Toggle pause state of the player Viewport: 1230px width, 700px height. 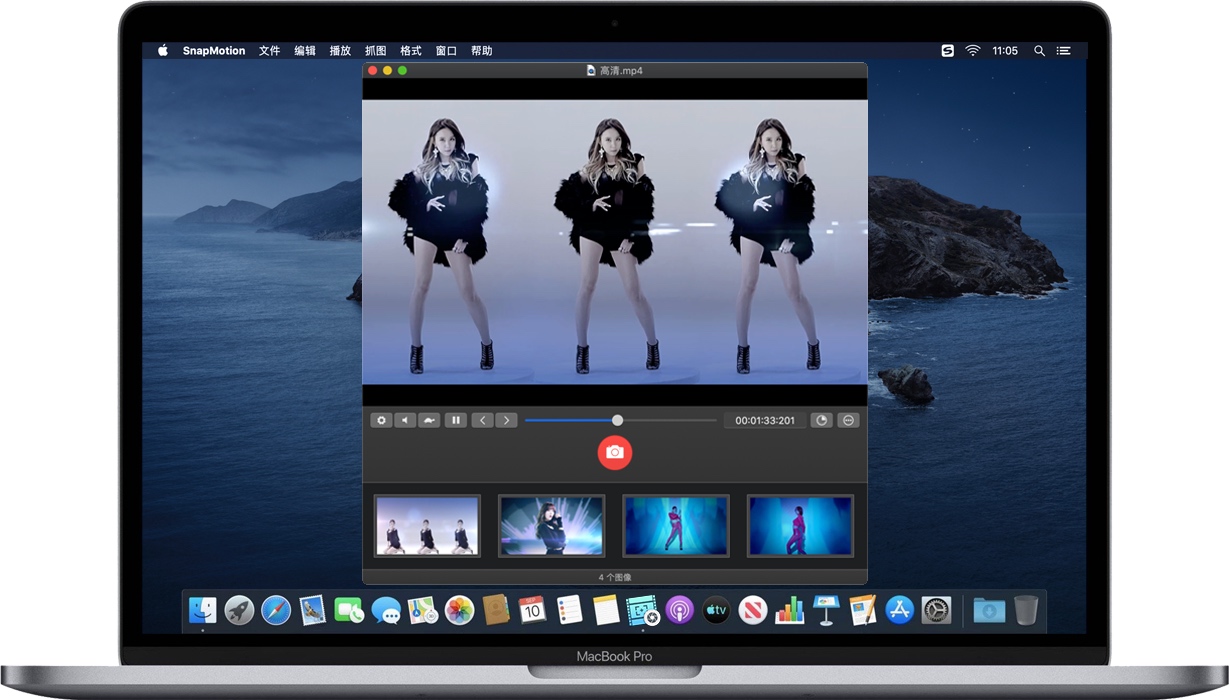tap(456, 420)
